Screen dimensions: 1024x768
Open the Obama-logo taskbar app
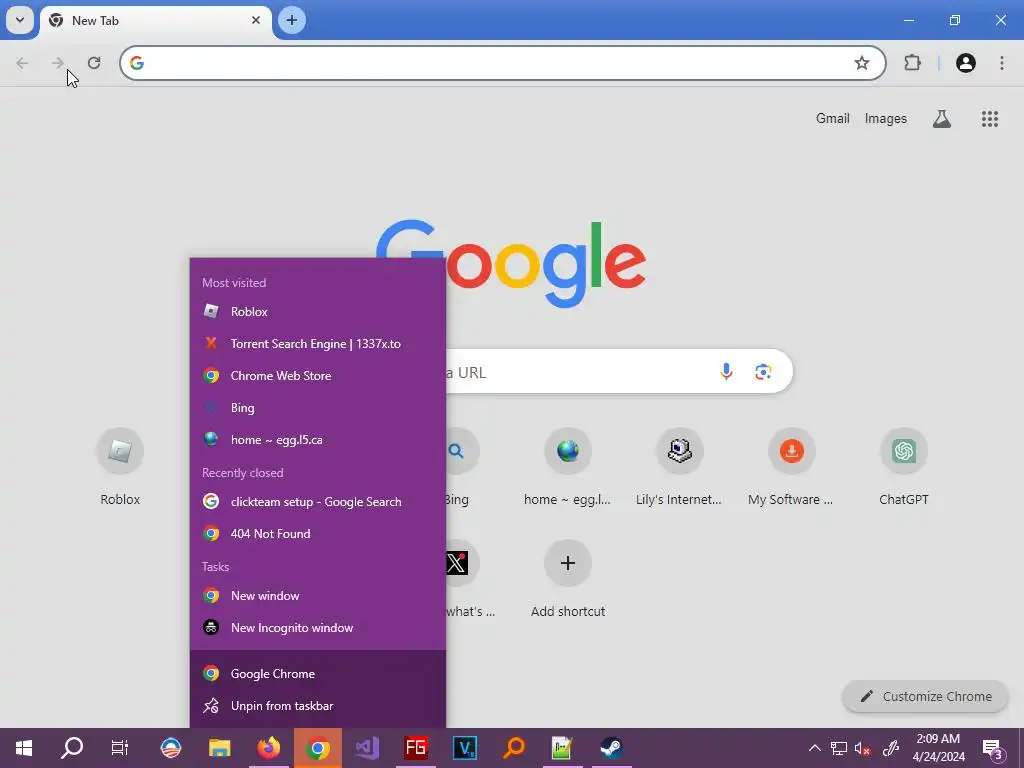tap(170, 748)
